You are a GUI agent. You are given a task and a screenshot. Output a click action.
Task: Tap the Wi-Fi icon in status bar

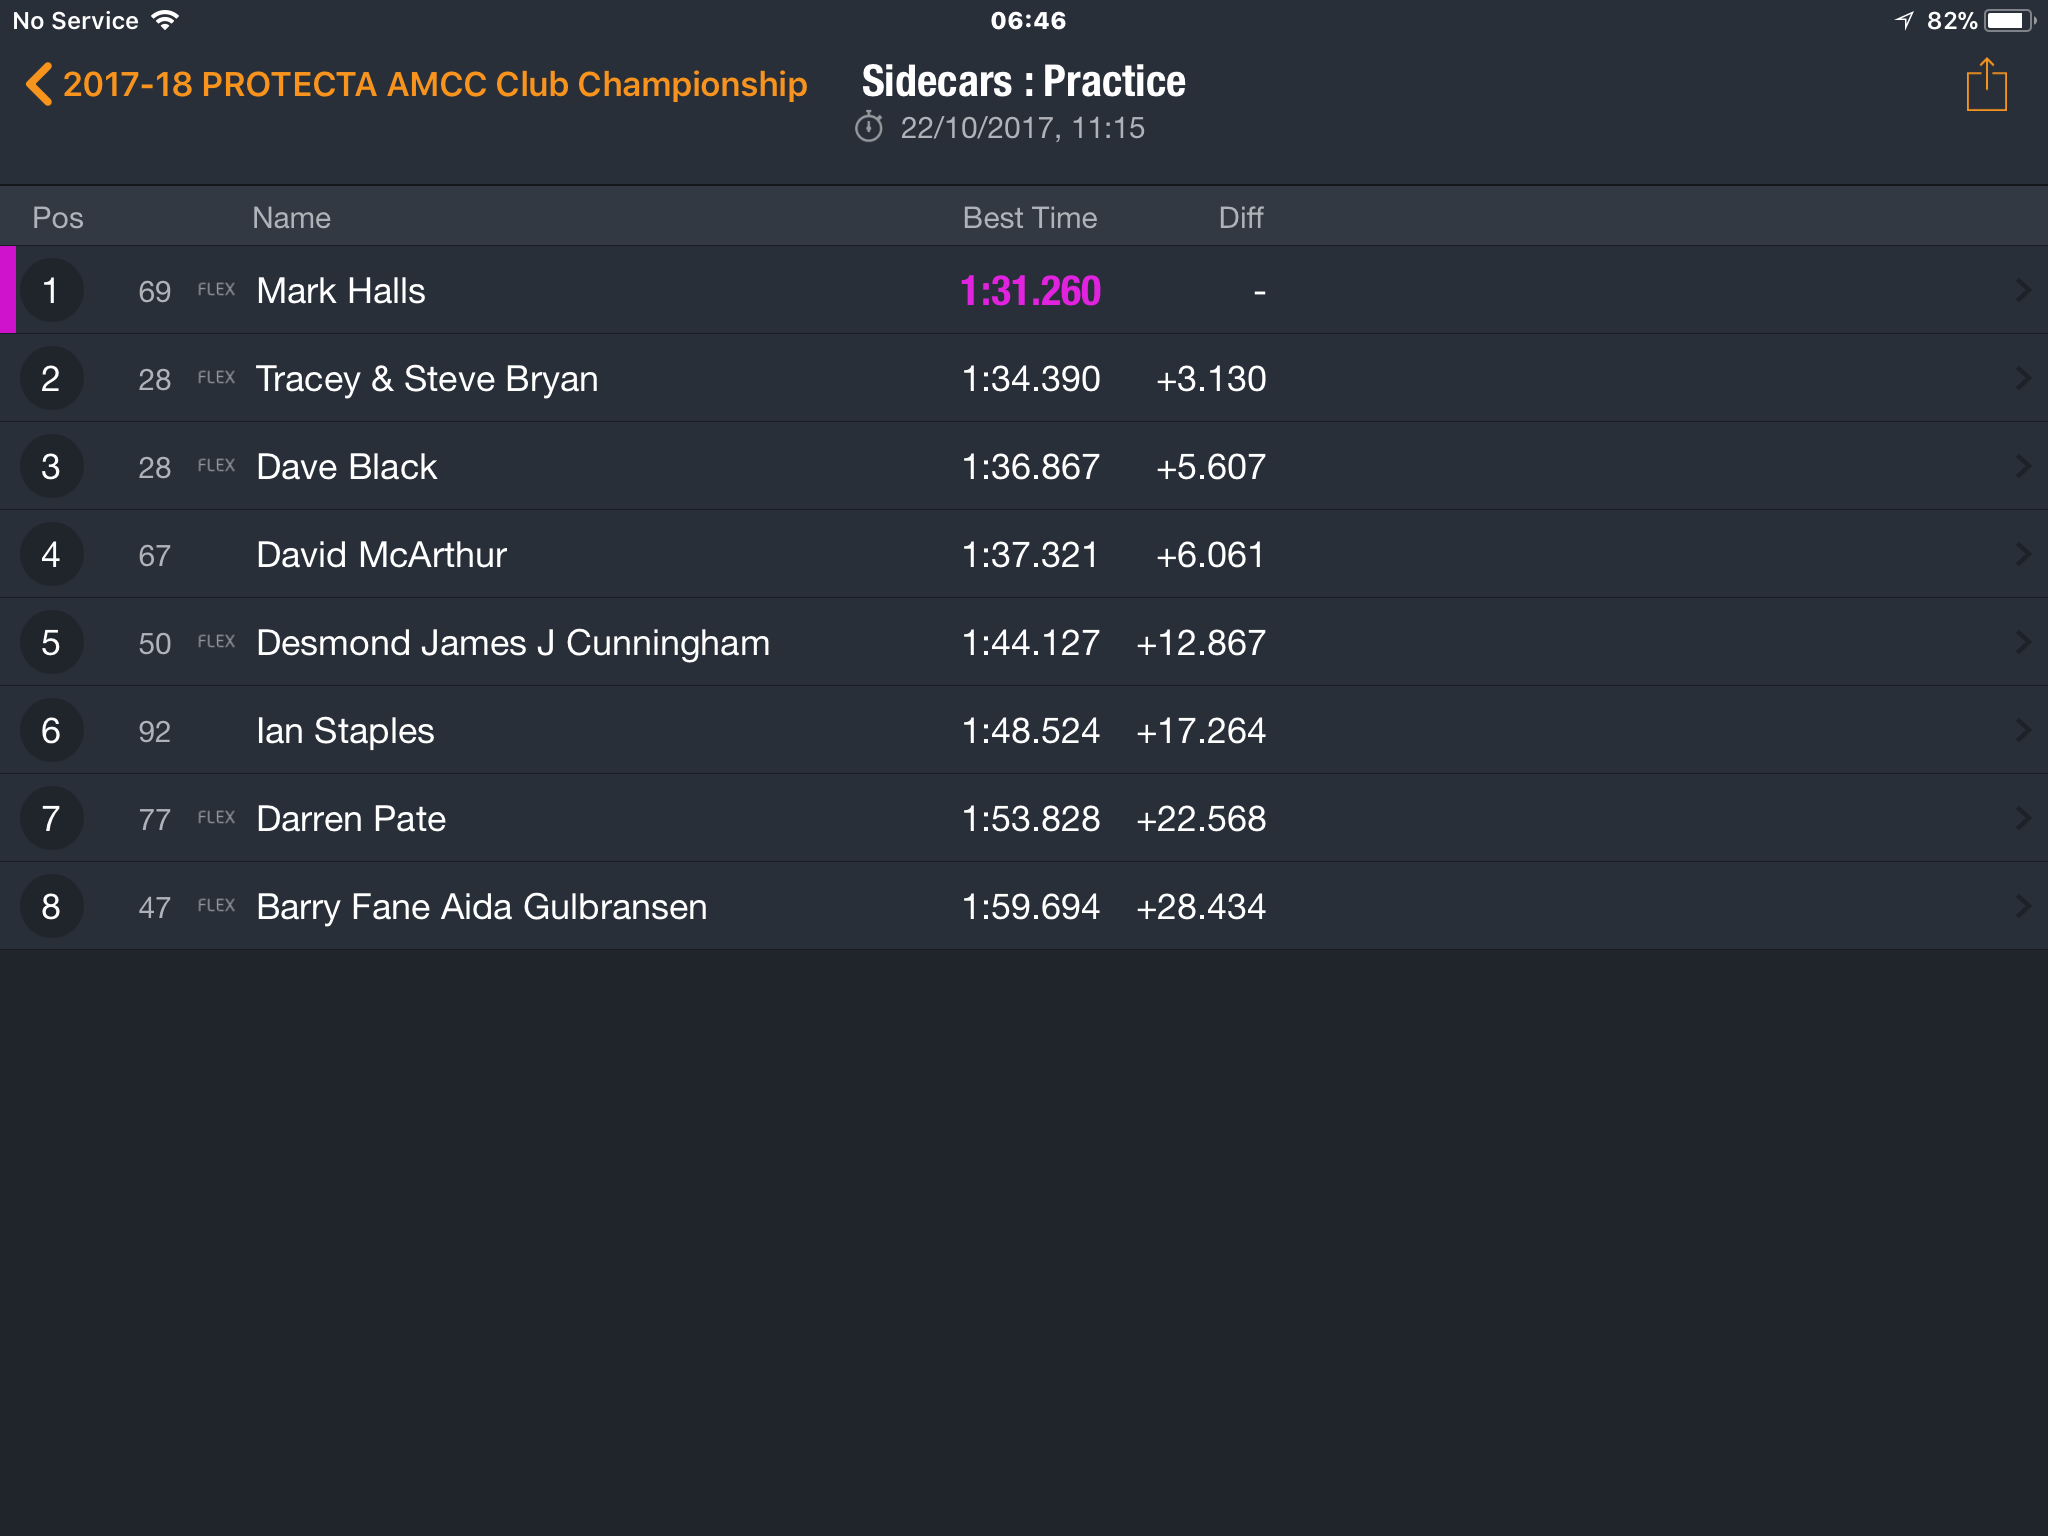coord(165,20)
